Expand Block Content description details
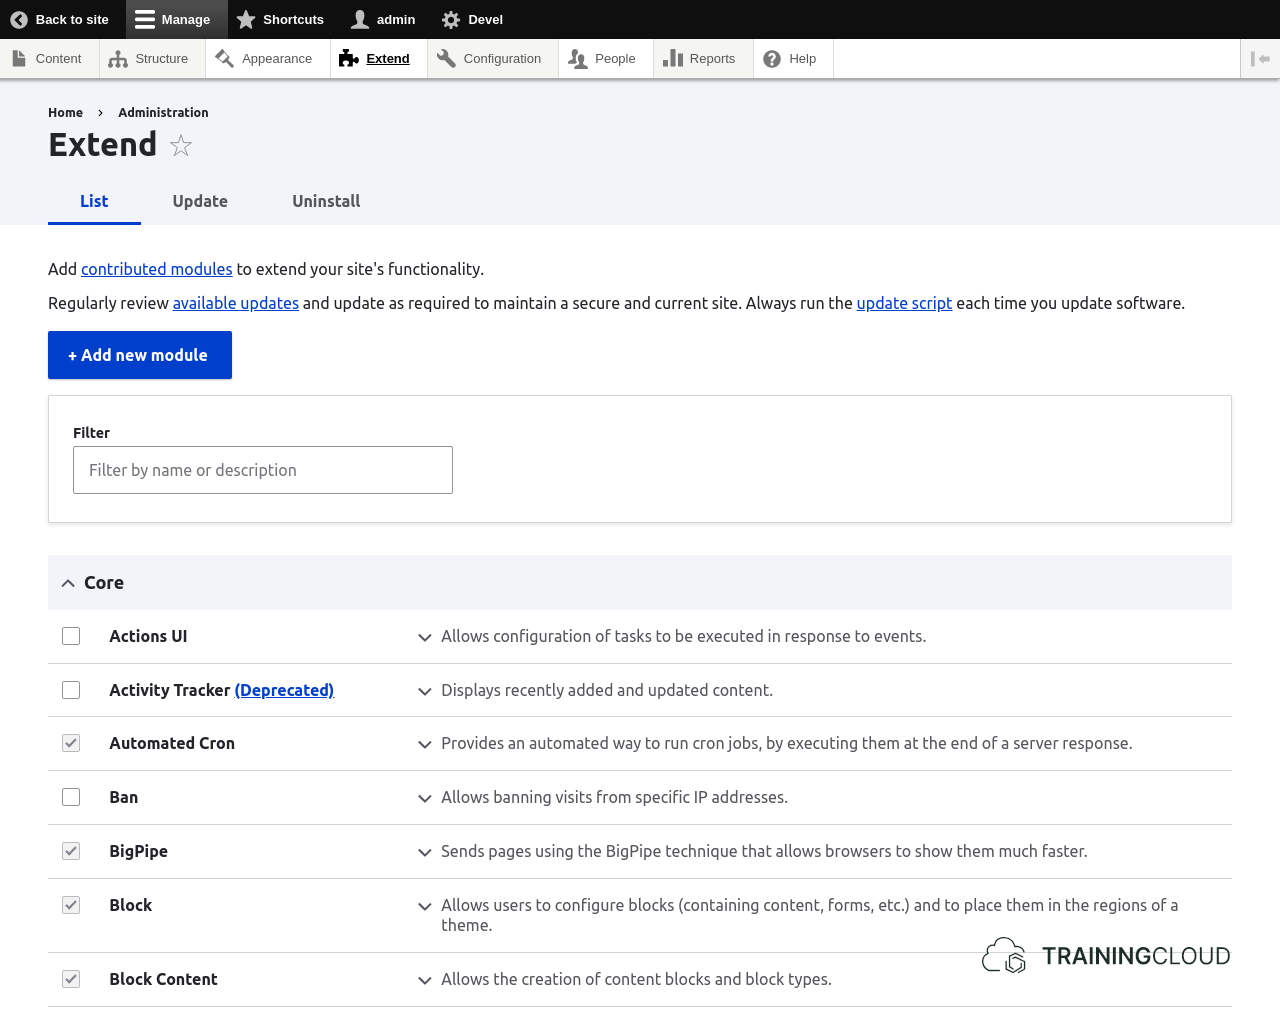 tap(425, 980)
